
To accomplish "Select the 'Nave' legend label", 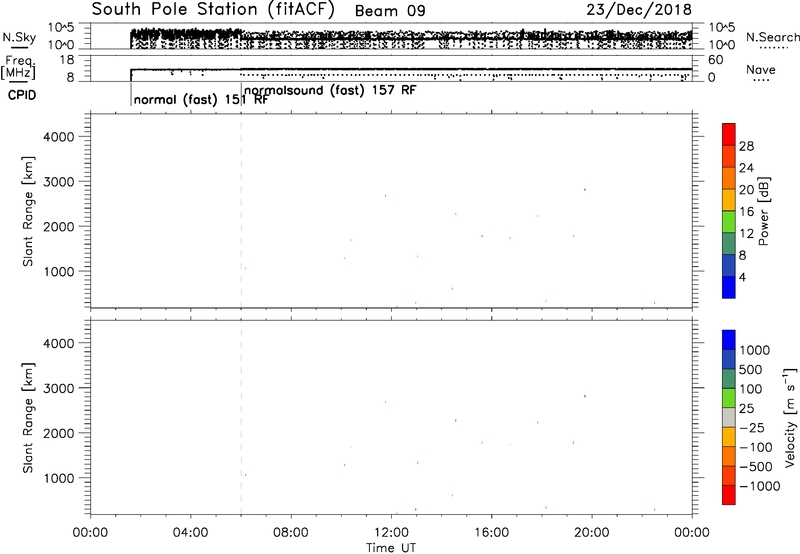I will tap(761, 70).
